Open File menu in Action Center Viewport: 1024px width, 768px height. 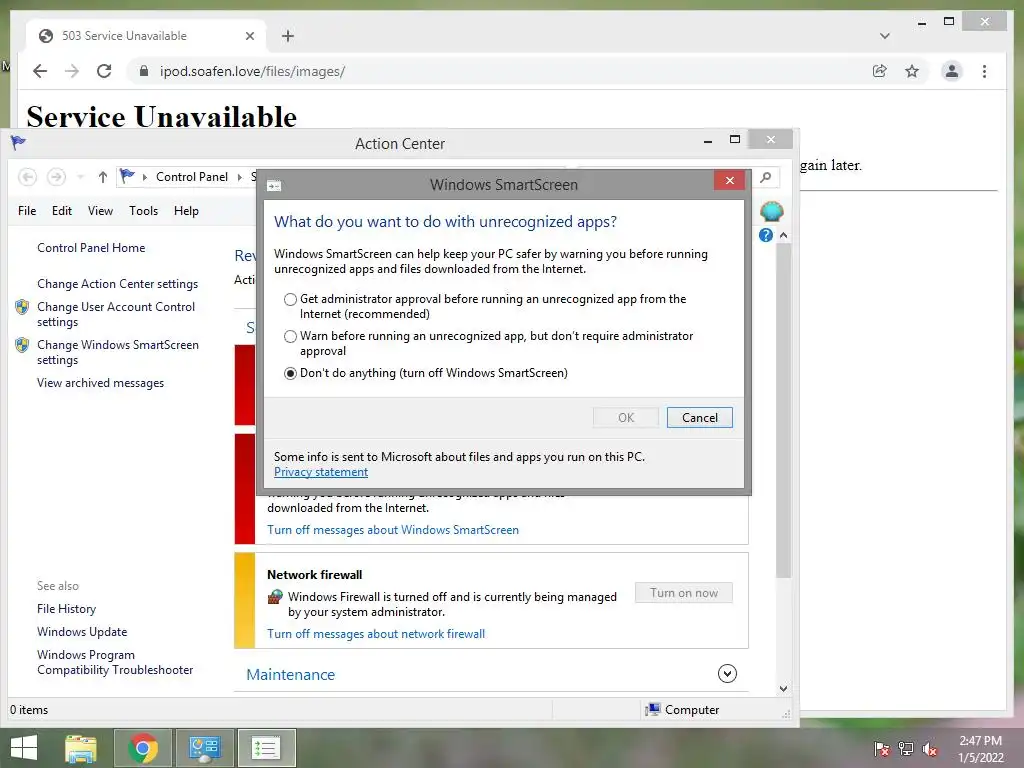point(27,211)
